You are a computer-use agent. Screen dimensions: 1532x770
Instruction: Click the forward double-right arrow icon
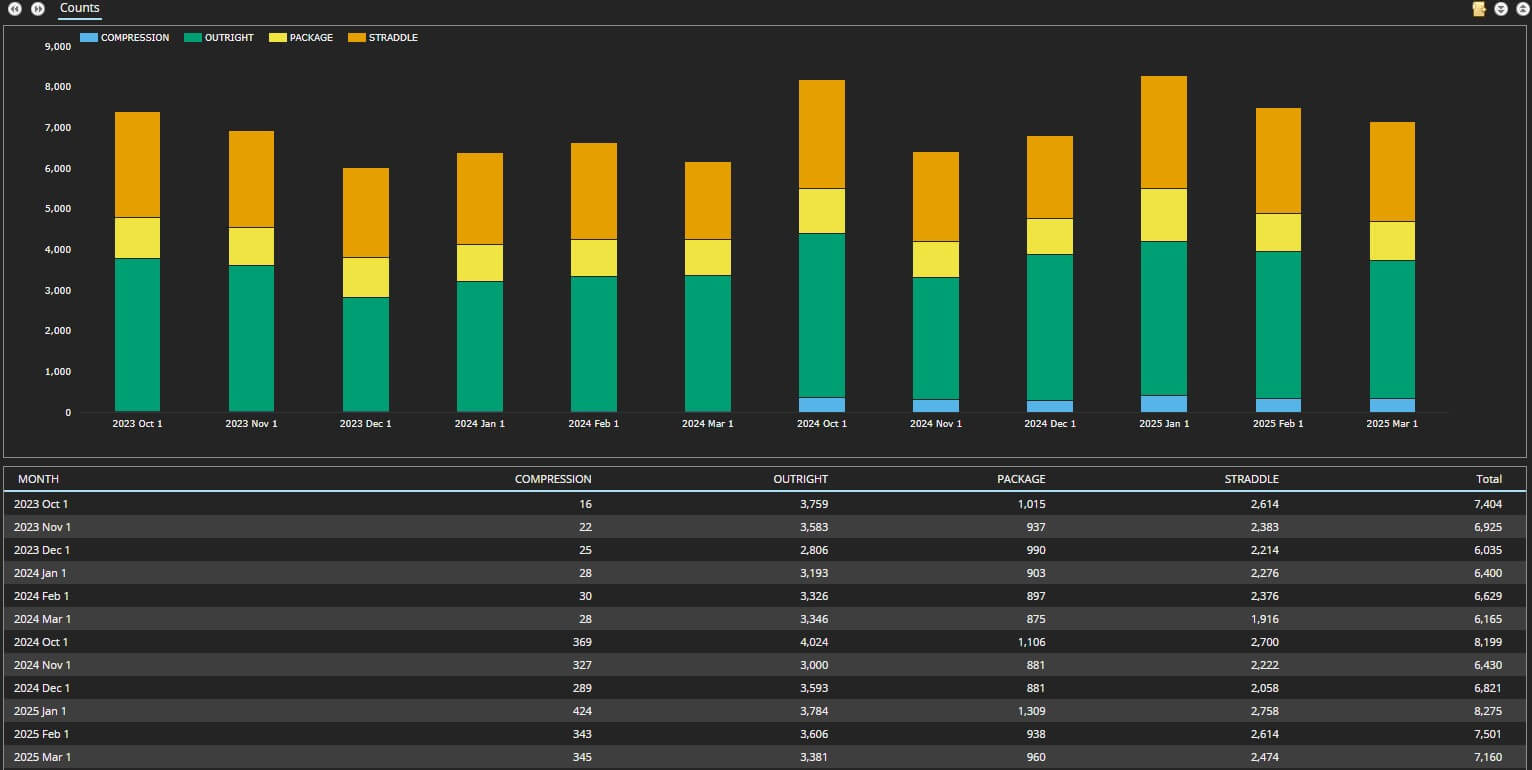tap(38, 9)
